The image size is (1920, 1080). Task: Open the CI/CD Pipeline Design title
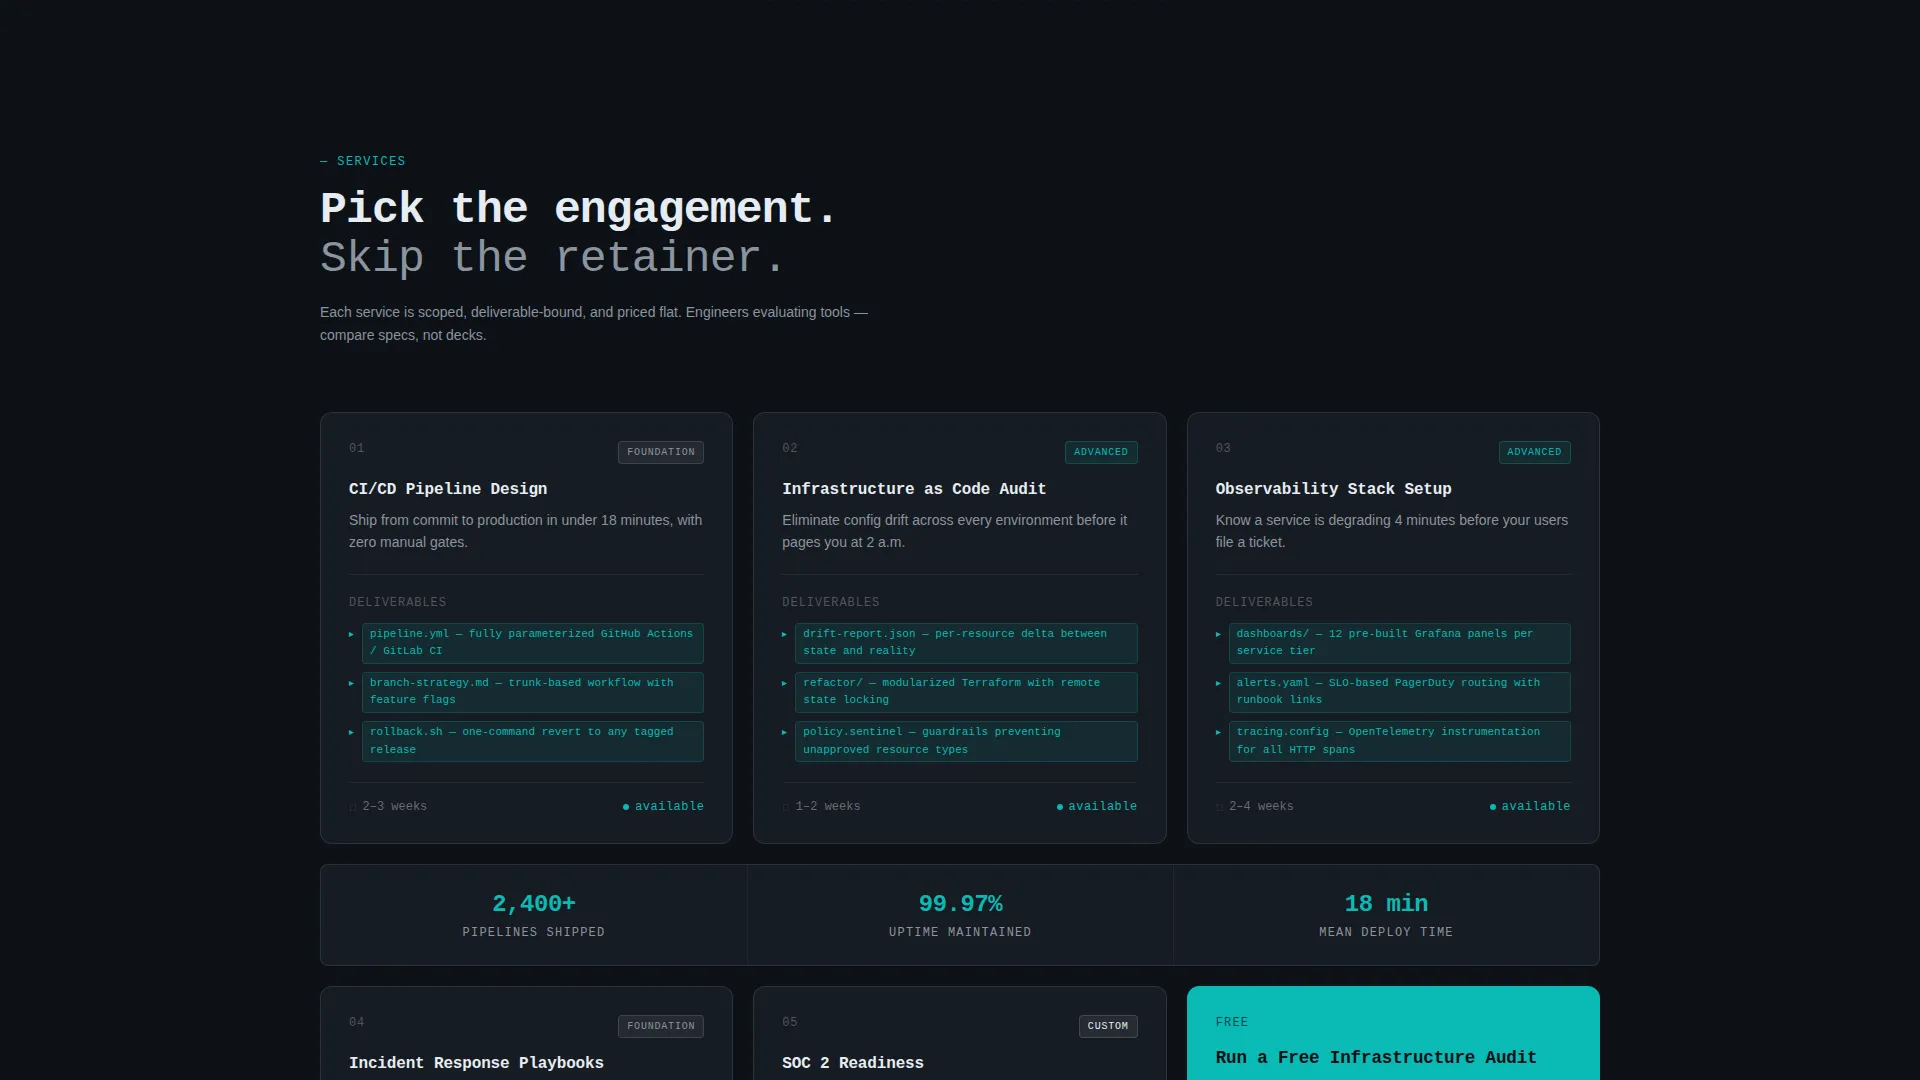(448, 489)
